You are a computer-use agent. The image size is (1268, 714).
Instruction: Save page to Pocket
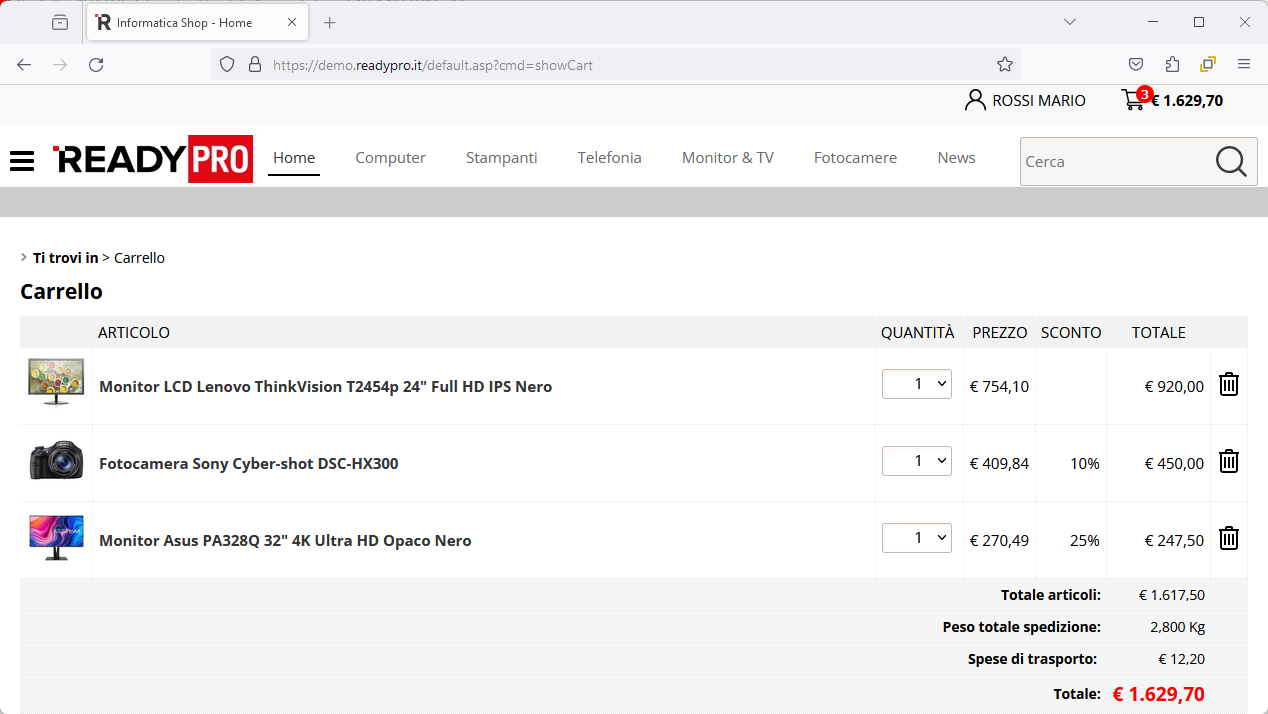1136,65
